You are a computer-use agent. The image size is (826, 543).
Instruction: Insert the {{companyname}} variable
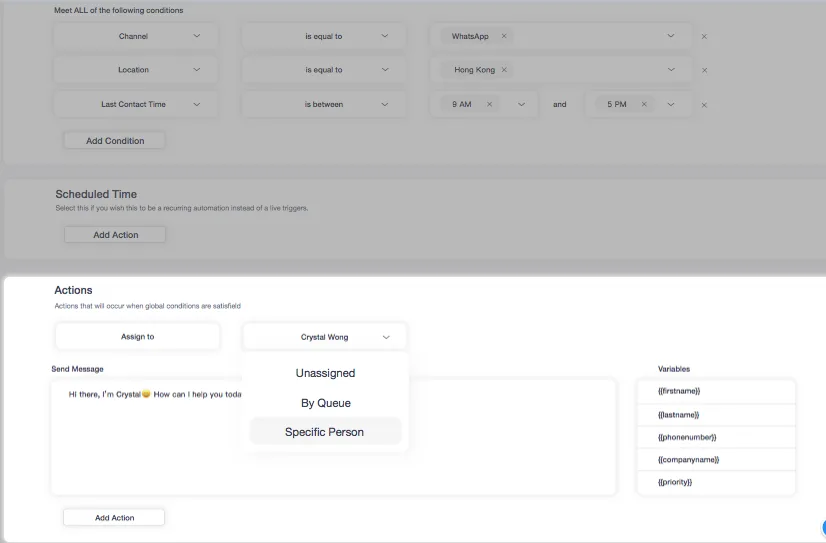pyautogui.click(x=716, y=460)
